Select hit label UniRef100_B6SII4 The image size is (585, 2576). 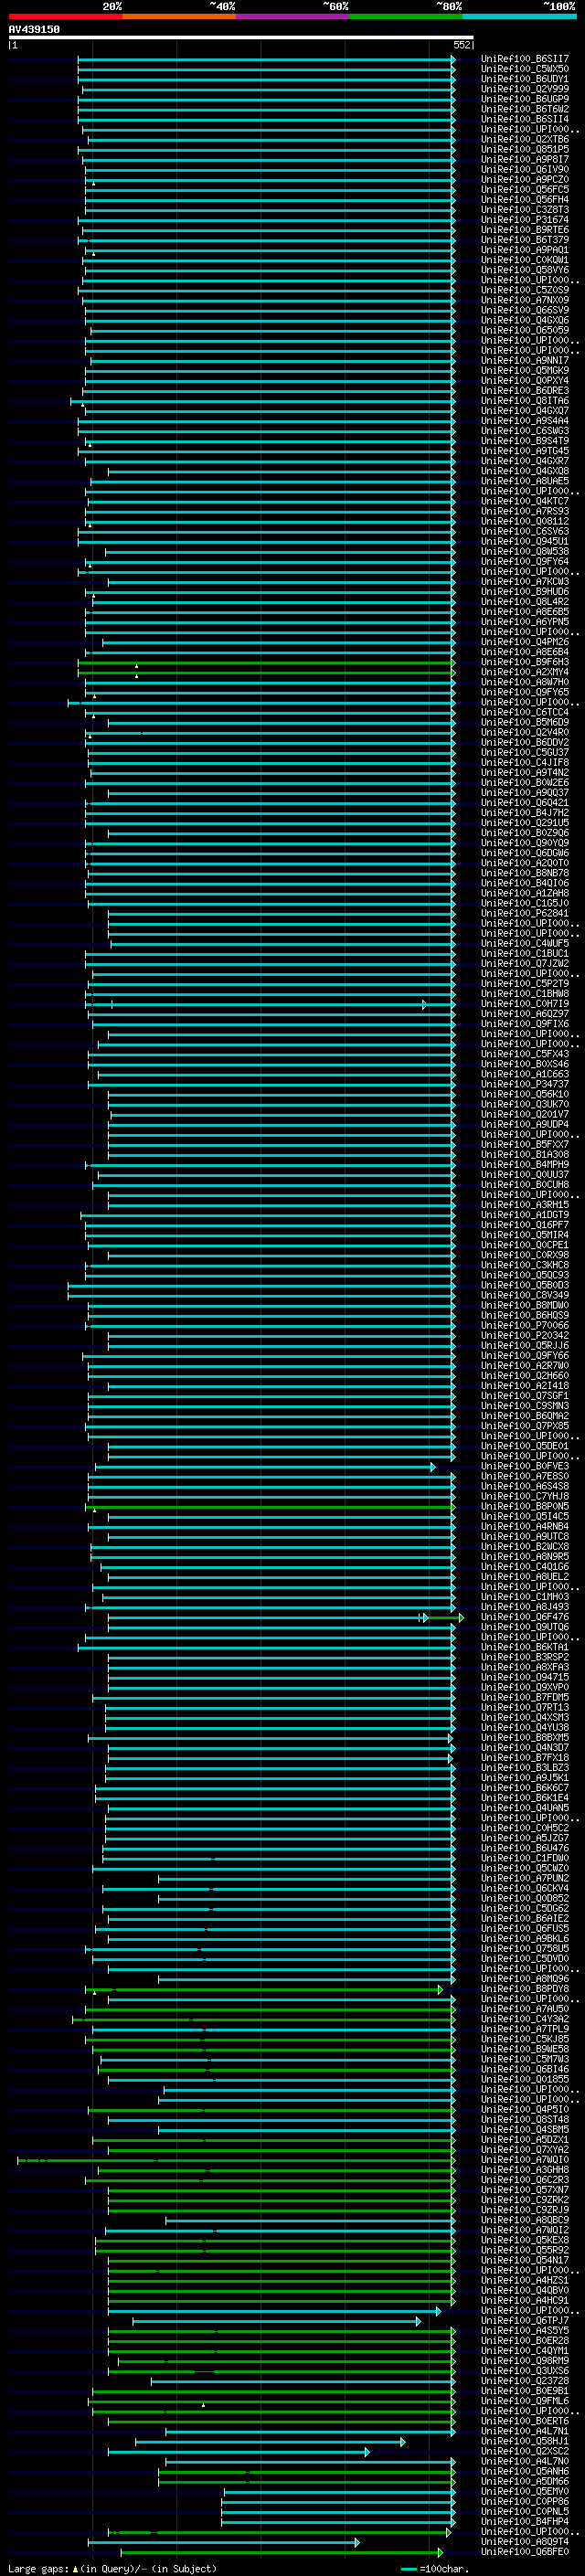click(524, 119)
